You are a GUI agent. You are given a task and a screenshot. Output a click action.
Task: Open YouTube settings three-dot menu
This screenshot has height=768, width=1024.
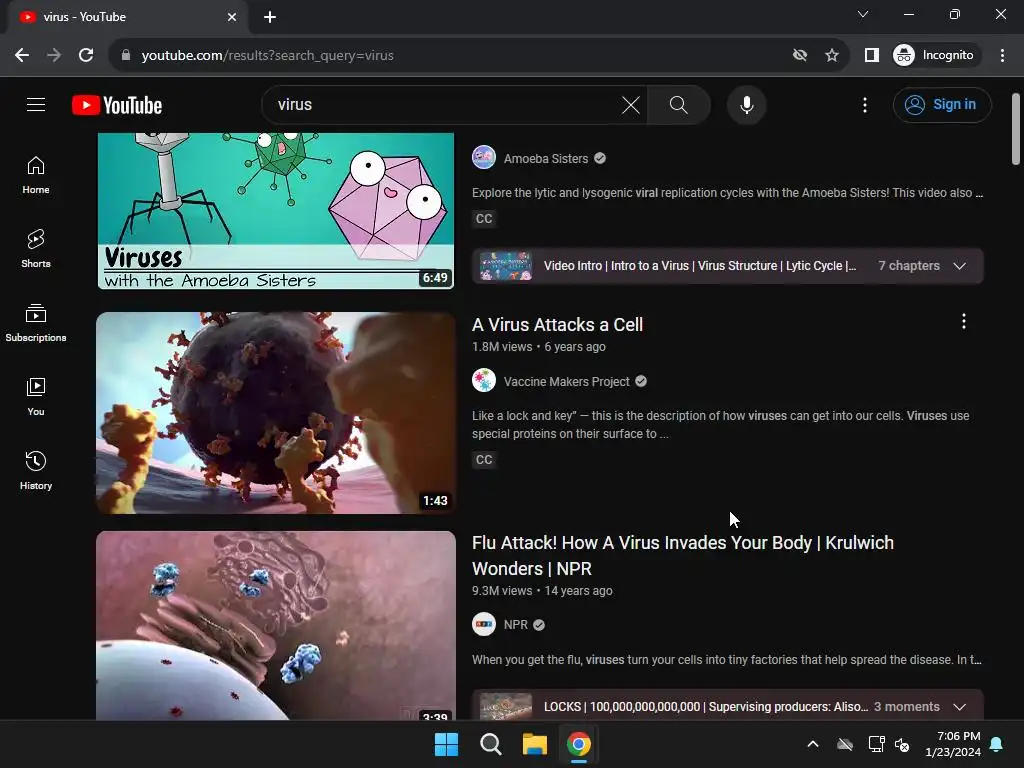[x=865, y=104]
